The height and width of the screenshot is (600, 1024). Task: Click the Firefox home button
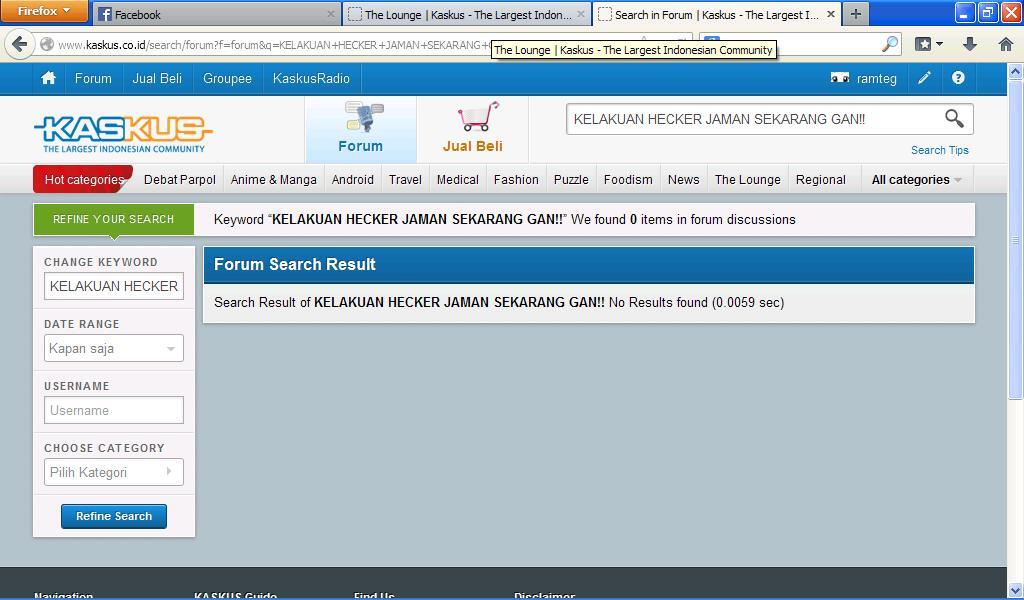click(1006, 44)
